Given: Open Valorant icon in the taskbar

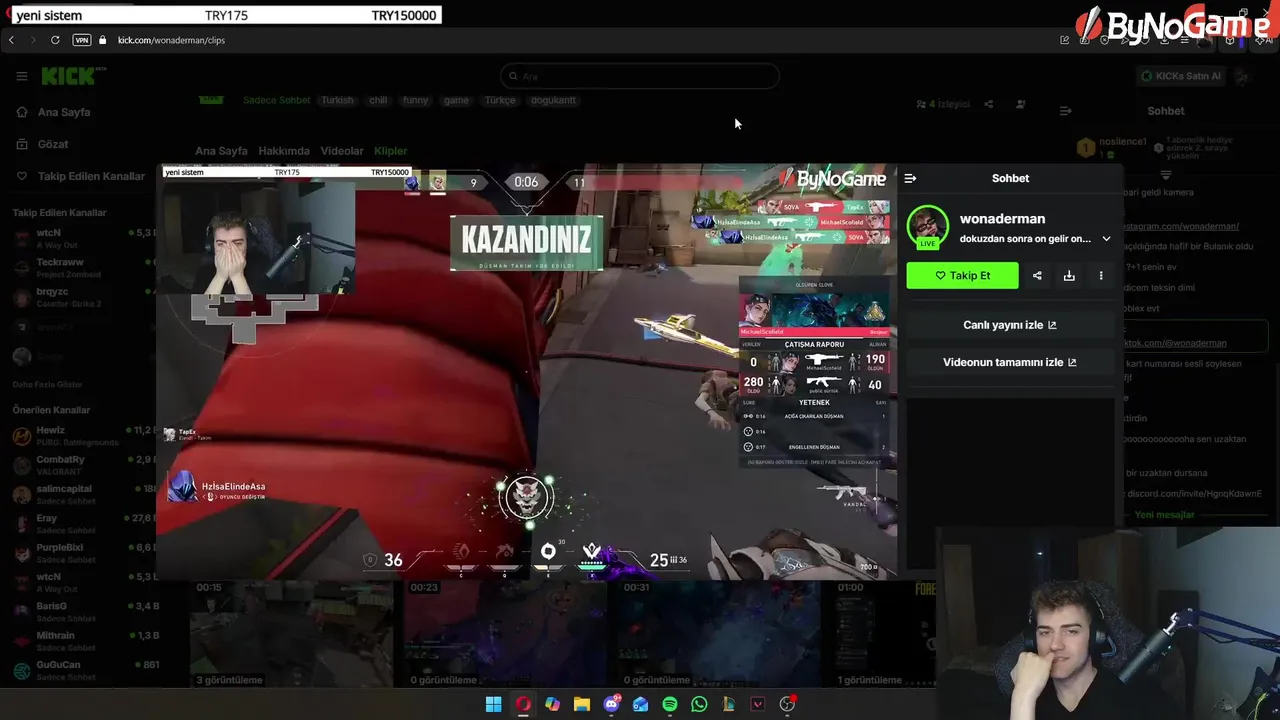Looking at the screenshot, I should (758, 704).
